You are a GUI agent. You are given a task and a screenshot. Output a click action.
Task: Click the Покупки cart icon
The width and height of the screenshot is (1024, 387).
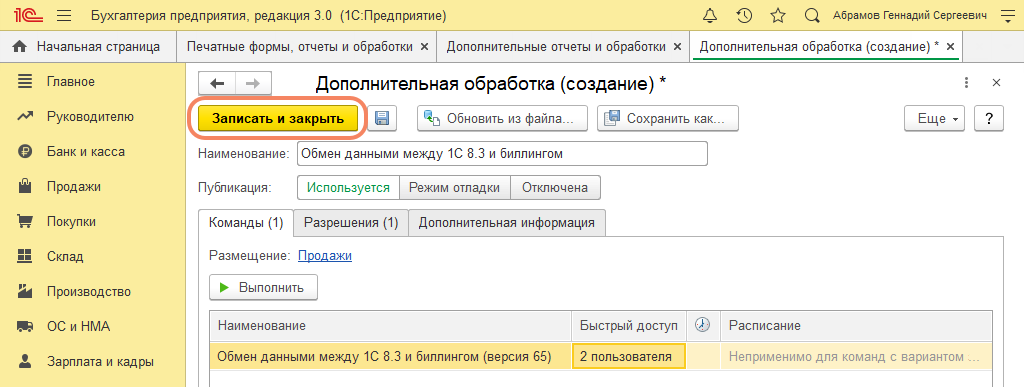(x=25, y=221)
